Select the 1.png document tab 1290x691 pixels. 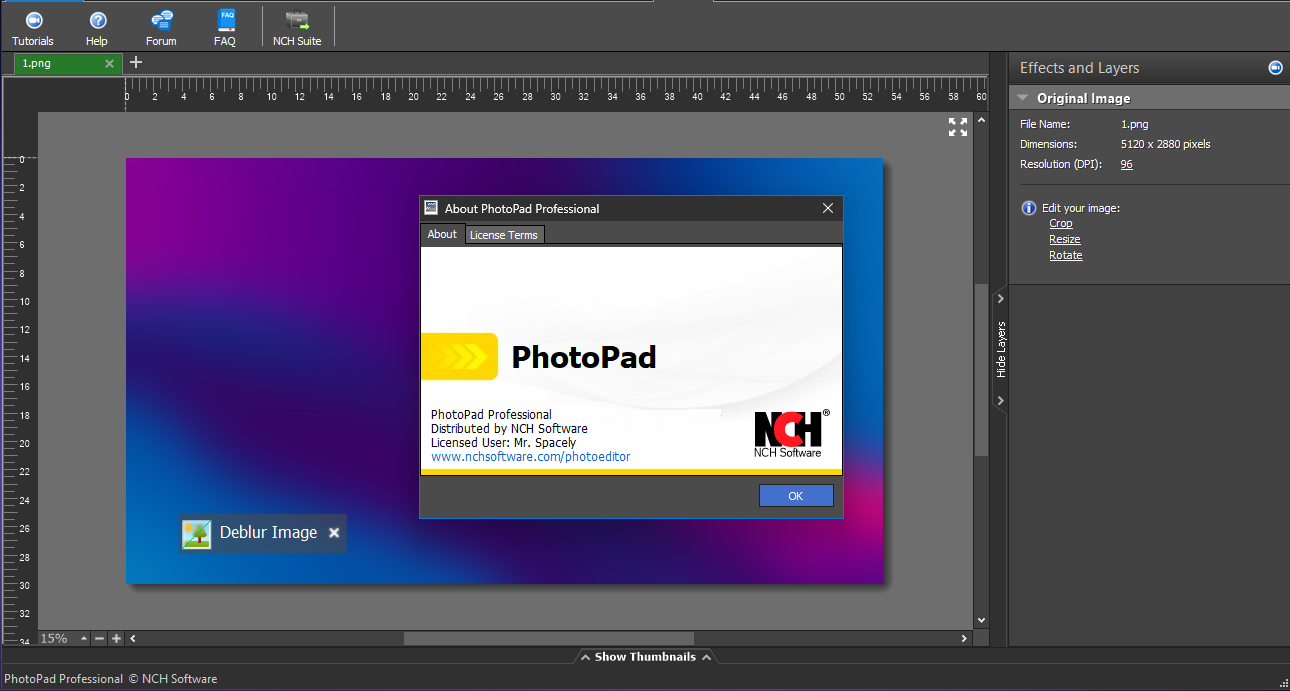[x=67, y=63]
